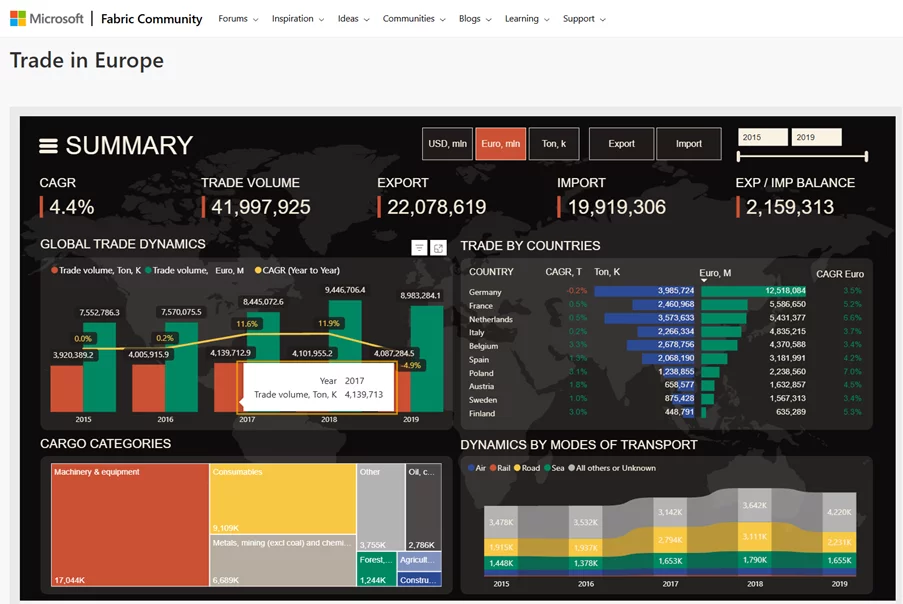Switch currency to USD, mln

point(446,144)
